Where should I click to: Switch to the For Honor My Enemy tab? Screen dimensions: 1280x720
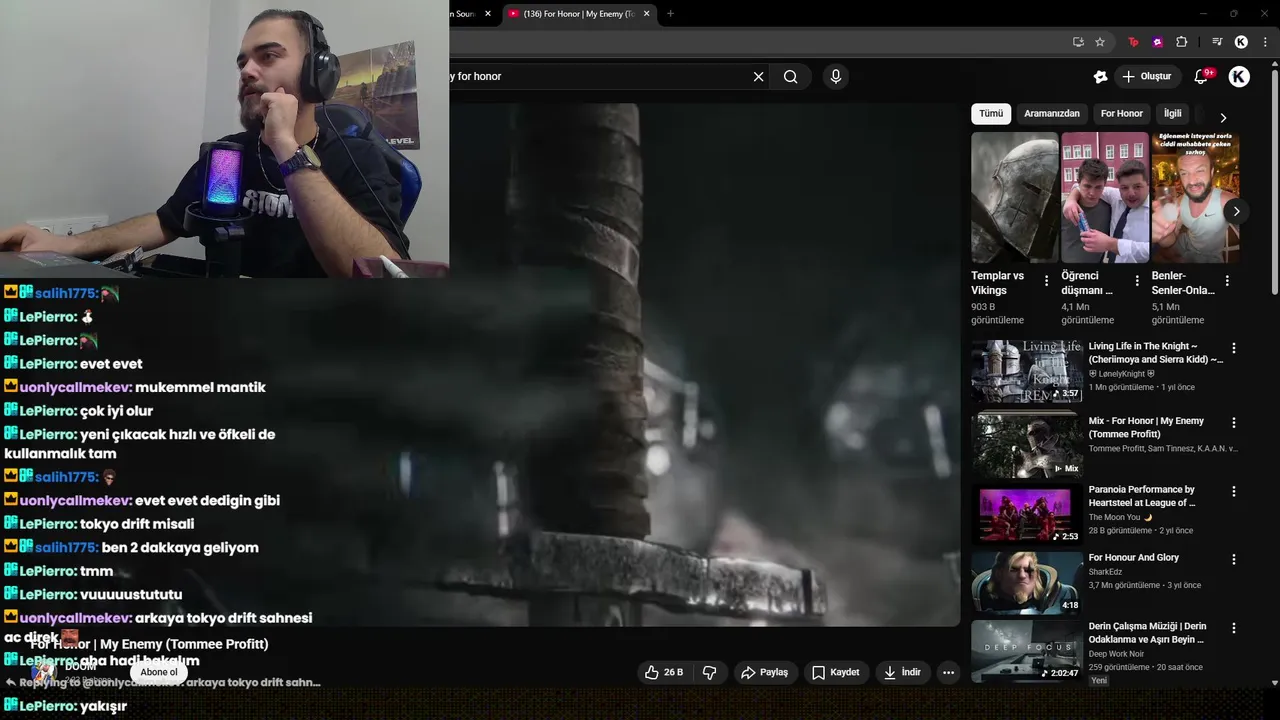(578, 14)
